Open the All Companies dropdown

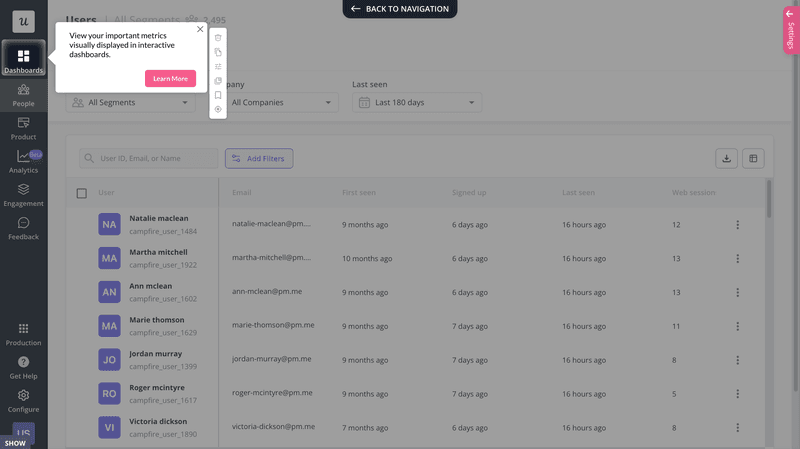point(283,102)
